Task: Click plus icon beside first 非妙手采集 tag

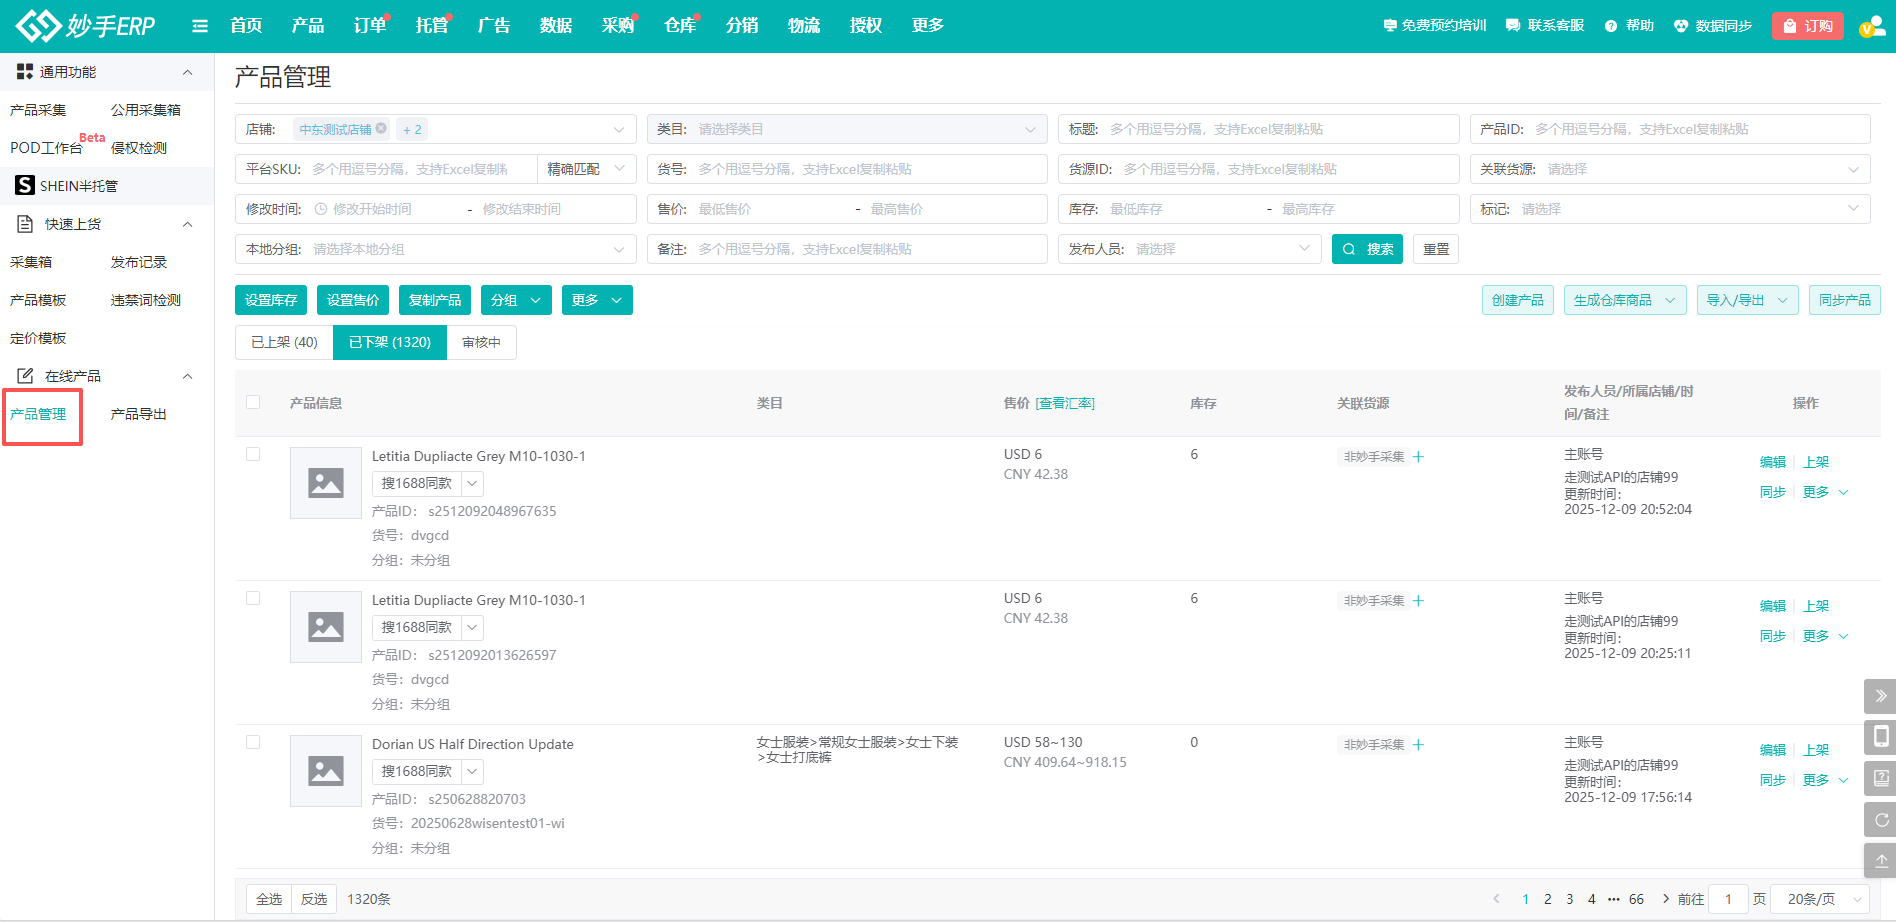Action: (x=1418, y=457)
